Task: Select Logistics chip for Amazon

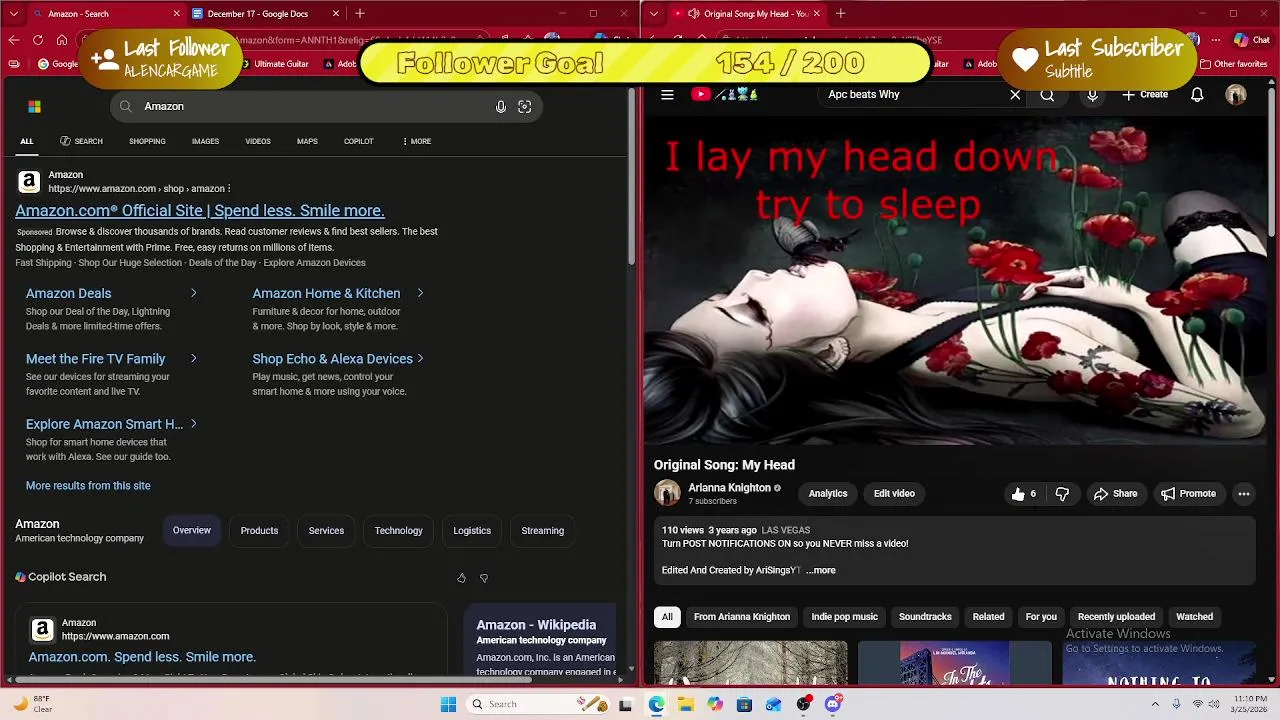Action: pyautogui.click(x=472, y=531)
